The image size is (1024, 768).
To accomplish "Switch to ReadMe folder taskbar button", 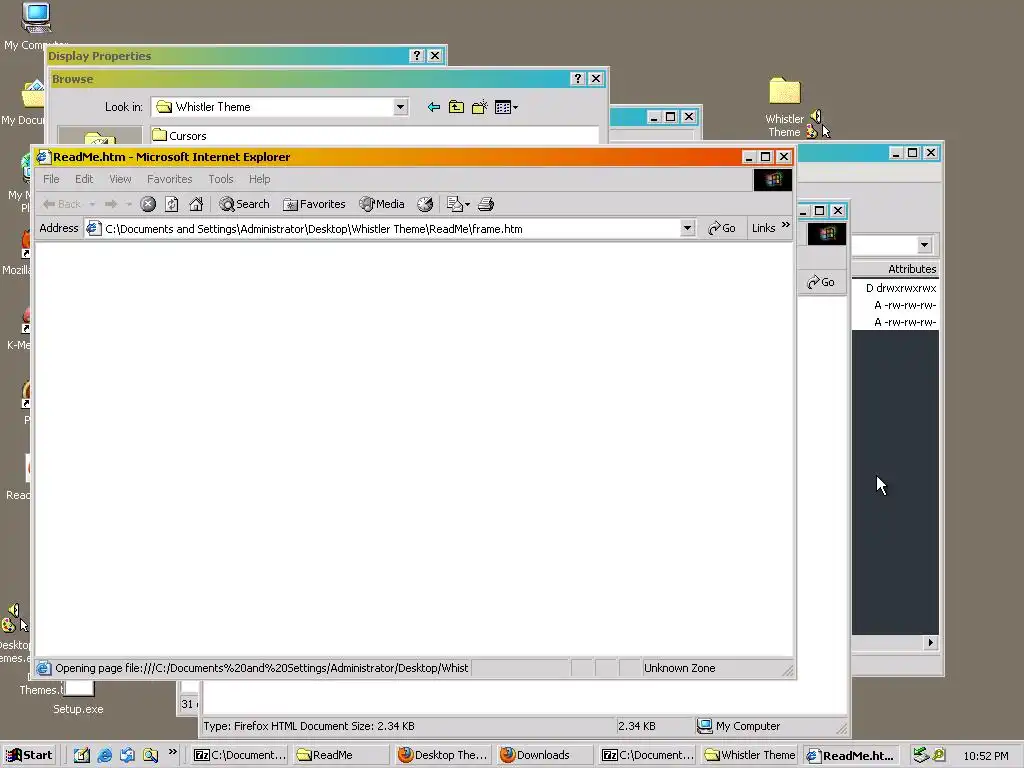I will (340, 755).
